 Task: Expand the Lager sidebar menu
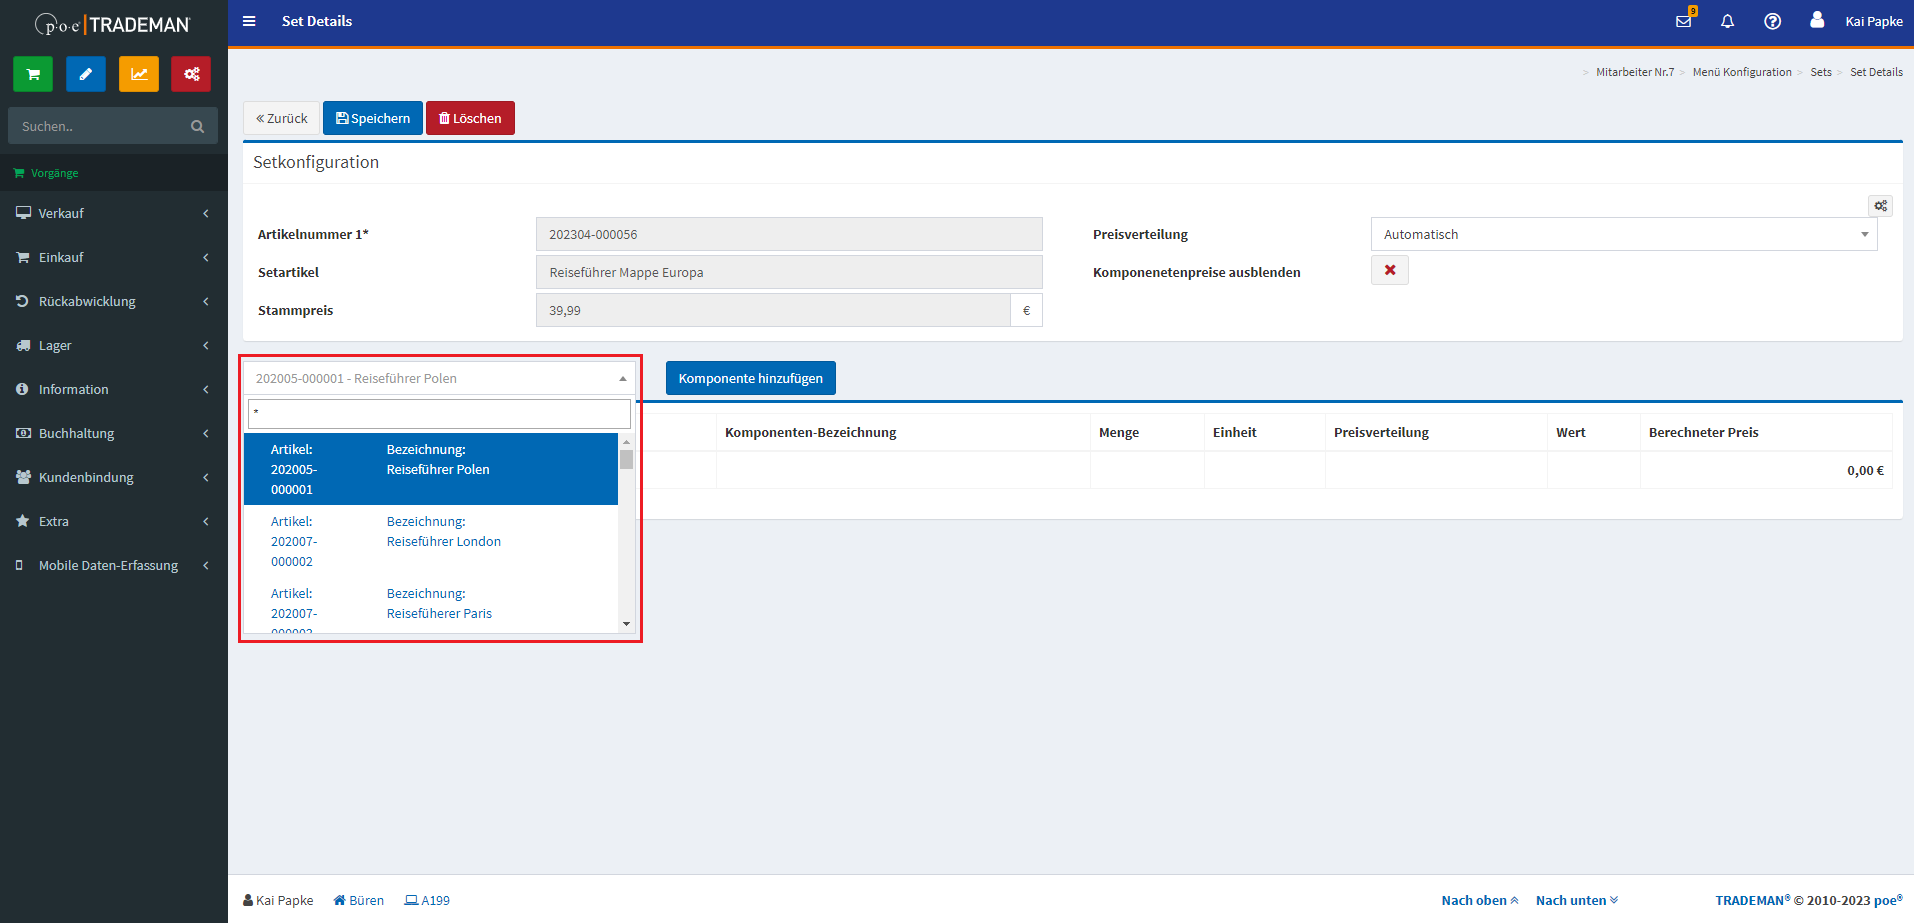113,345
